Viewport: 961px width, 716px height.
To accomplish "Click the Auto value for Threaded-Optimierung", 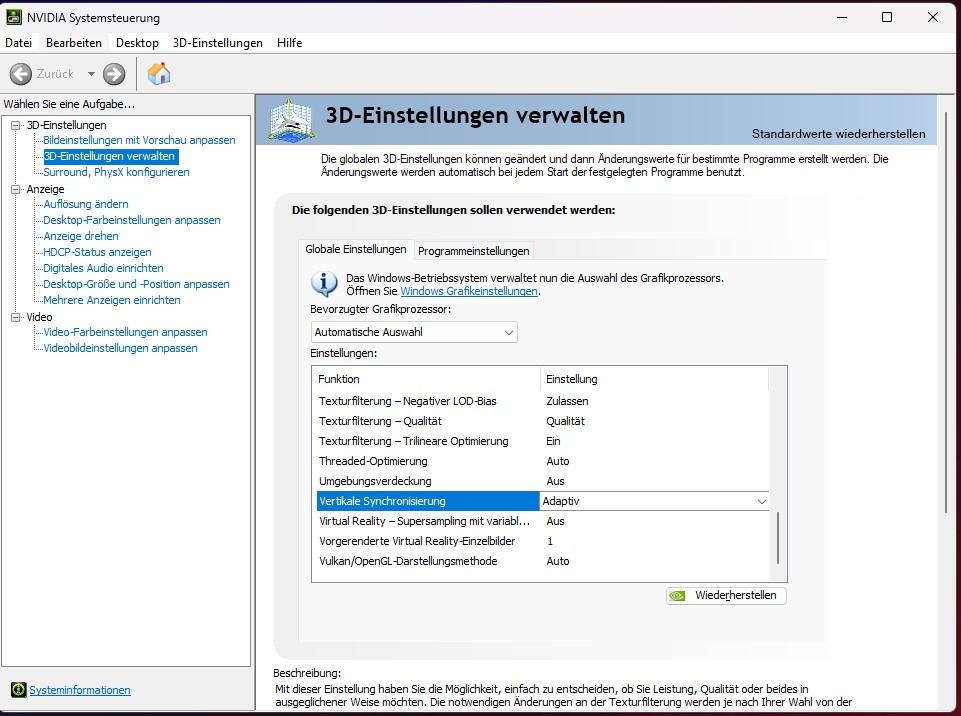I will [x=558, y=461].
